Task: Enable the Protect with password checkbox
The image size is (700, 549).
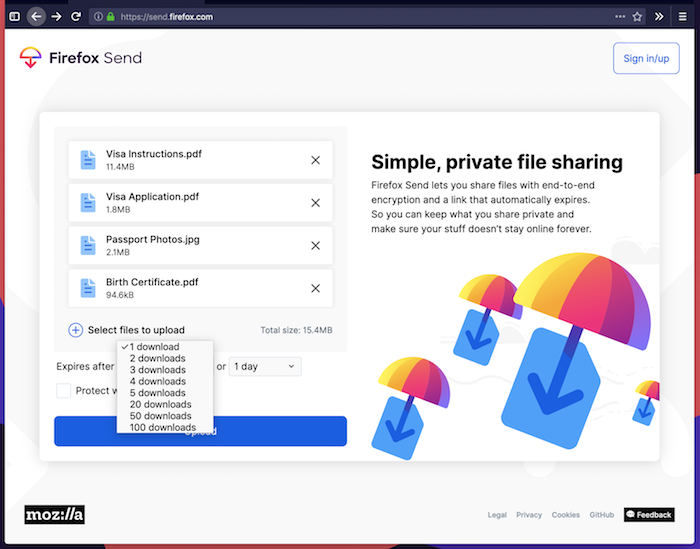Action: (x=63, y=391)
